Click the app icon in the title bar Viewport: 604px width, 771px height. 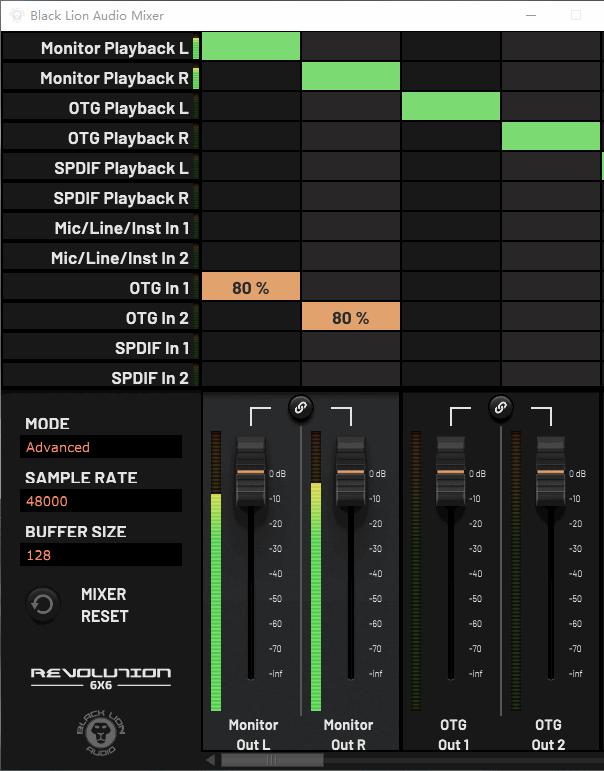click(x=14, y=15)
